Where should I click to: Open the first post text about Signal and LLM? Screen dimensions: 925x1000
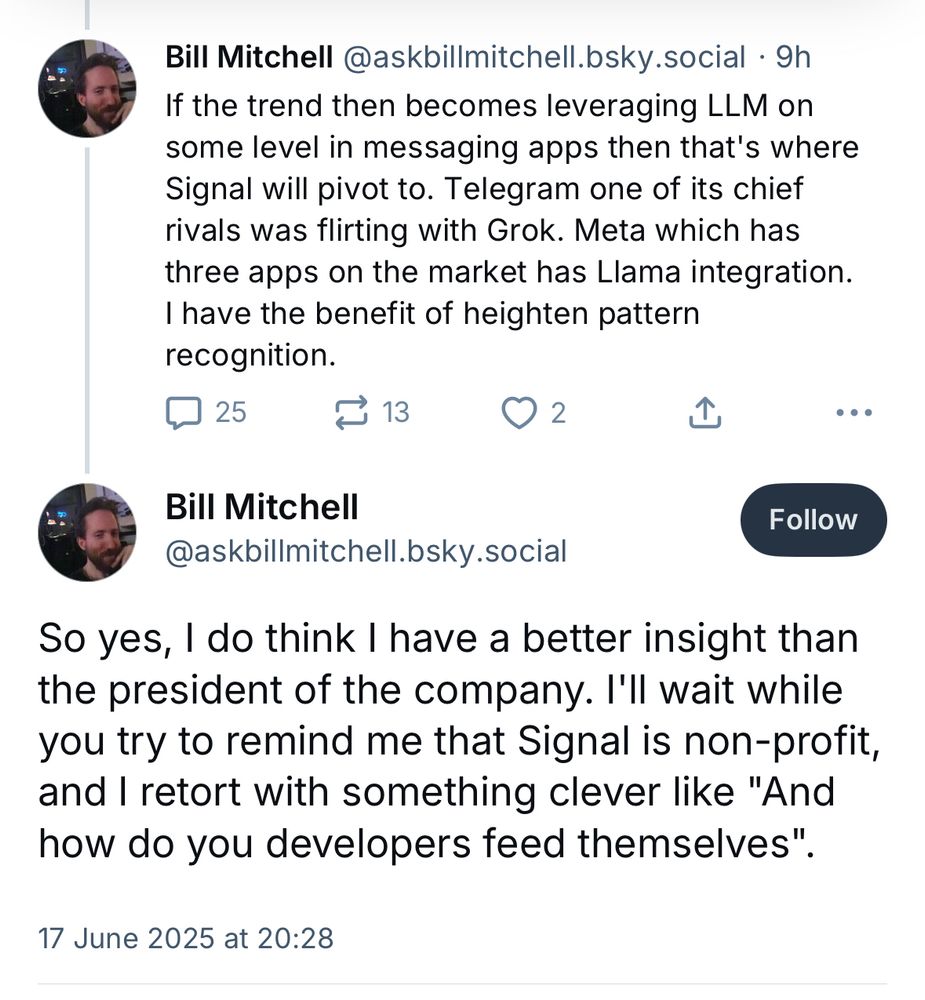tap(512, 230)
